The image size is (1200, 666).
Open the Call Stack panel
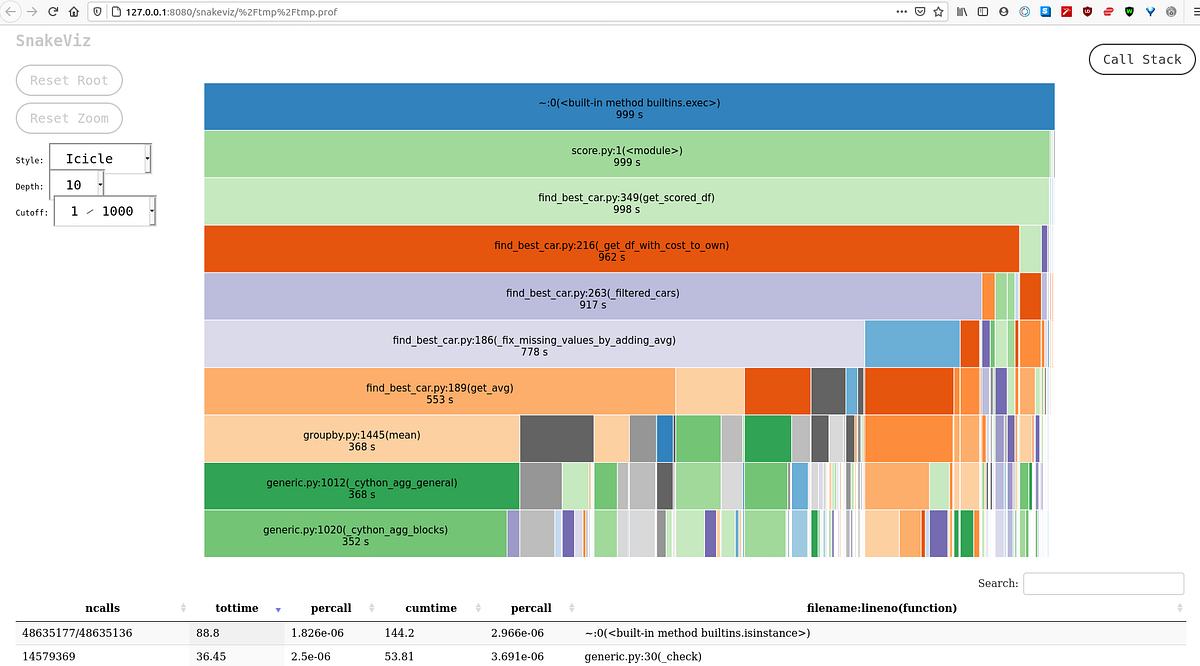[1141, 59]
